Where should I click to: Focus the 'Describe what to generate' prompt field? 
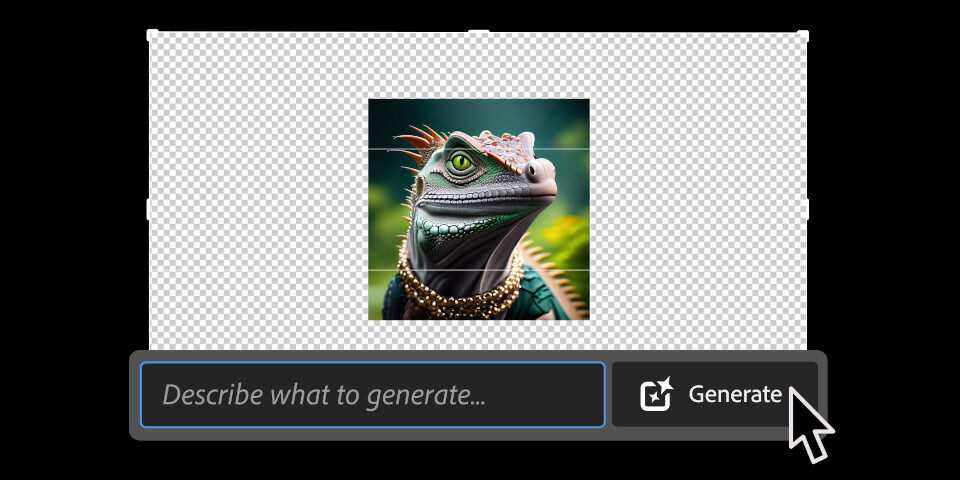coord(372,395)
